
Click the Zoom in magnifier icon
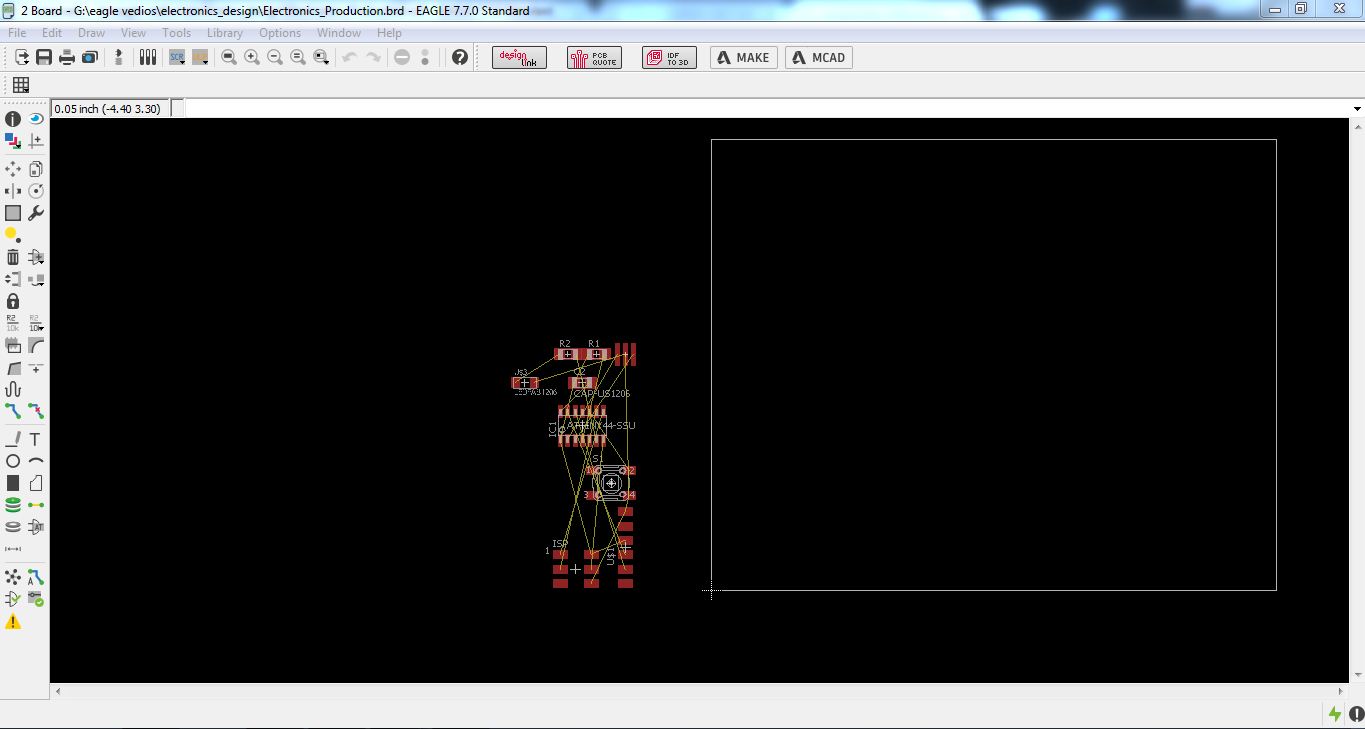tap(251, 57)
